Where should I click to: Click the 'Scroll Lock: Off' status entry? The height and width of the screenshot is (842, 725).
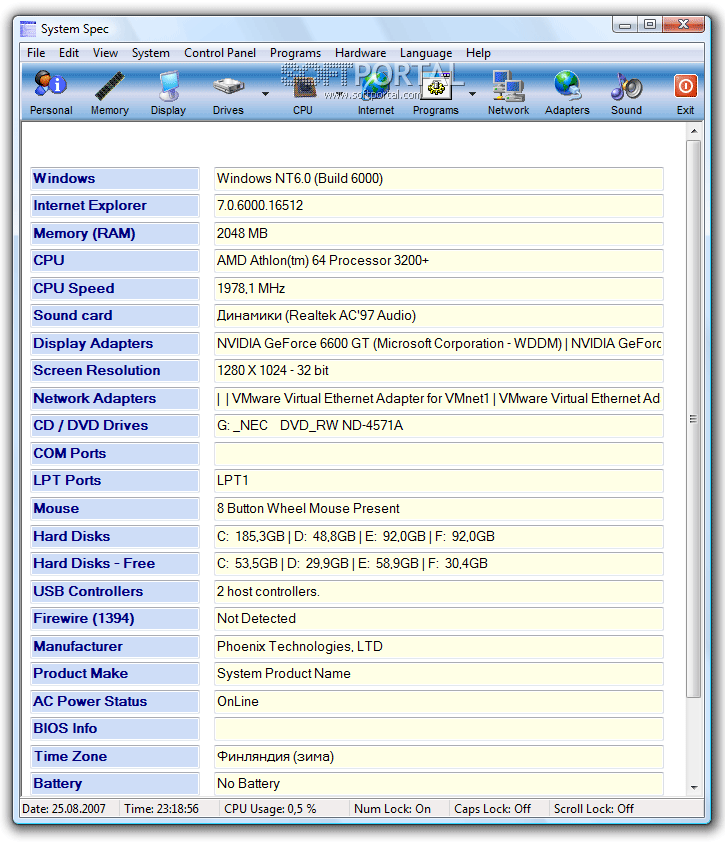[594, 809]
